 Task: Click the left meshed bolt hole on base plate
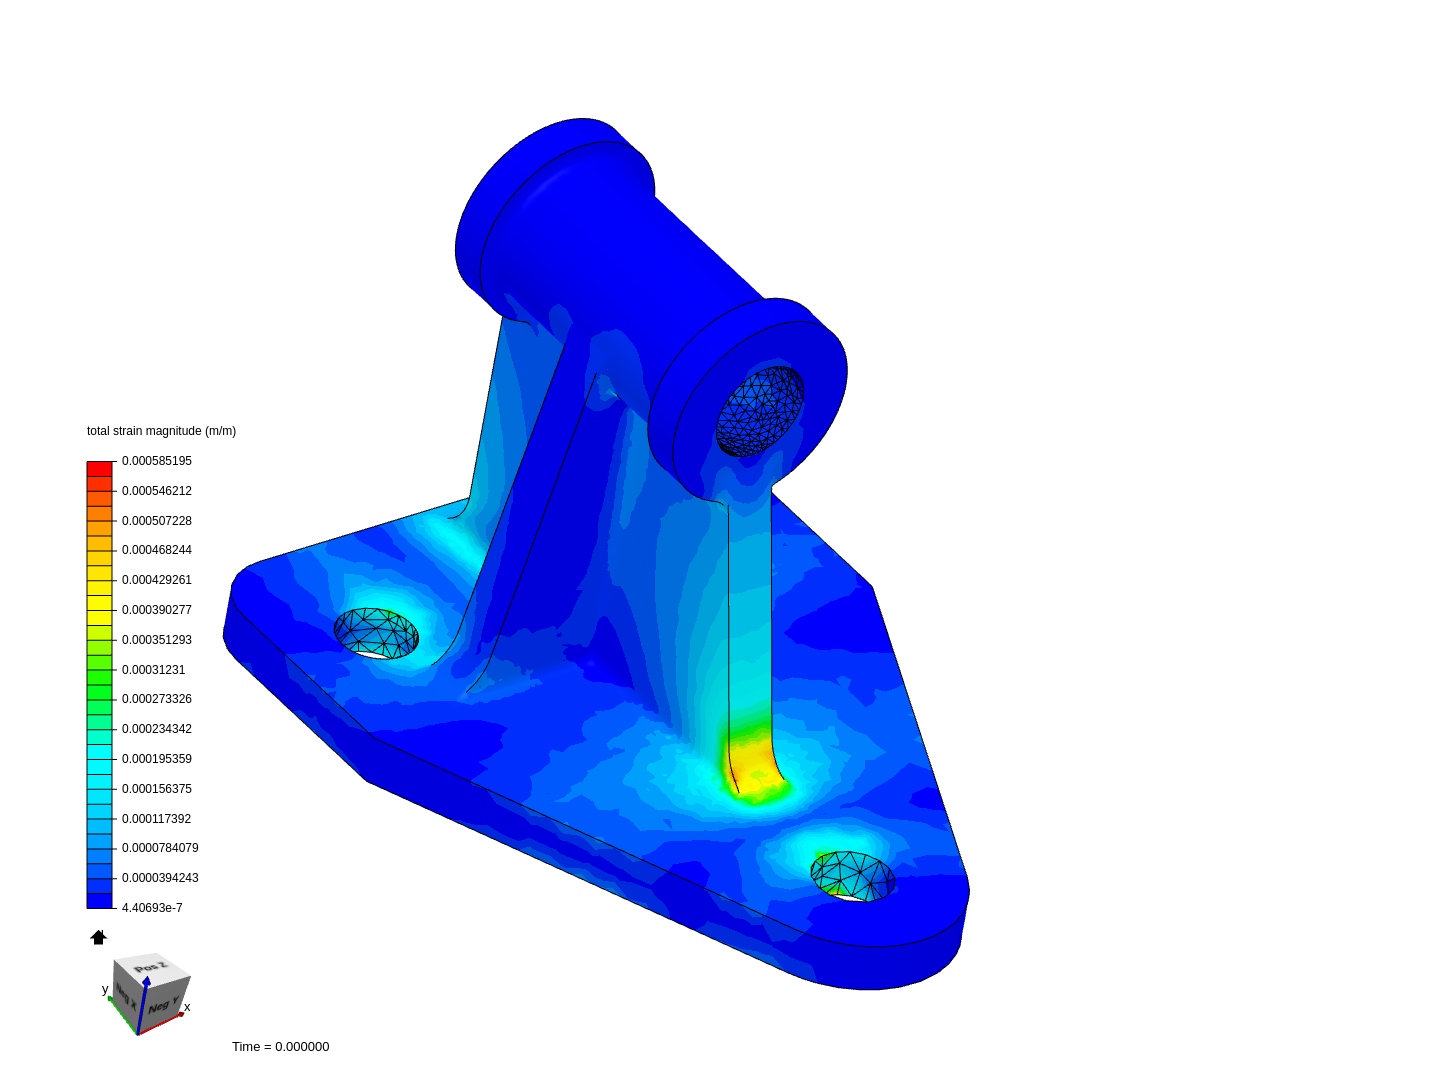click(x=376, y=633)
